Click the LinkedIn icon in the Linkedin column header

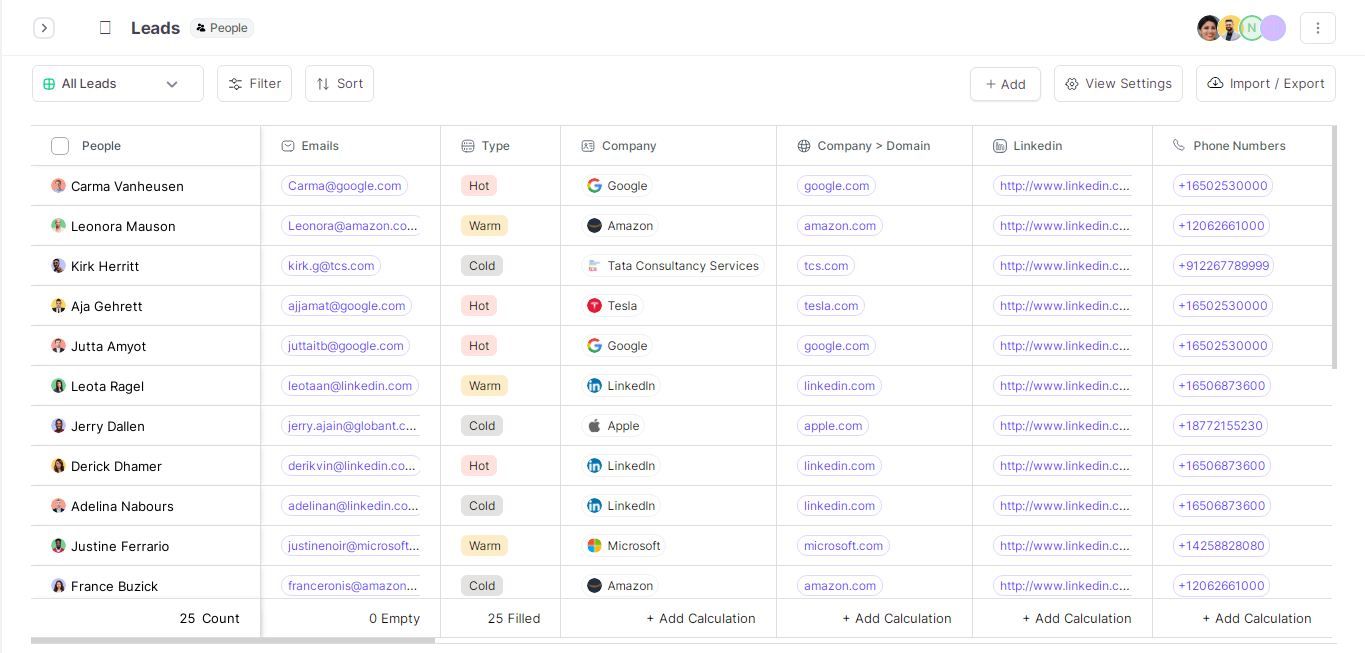pyautogui.click(x=1000, y=146)
